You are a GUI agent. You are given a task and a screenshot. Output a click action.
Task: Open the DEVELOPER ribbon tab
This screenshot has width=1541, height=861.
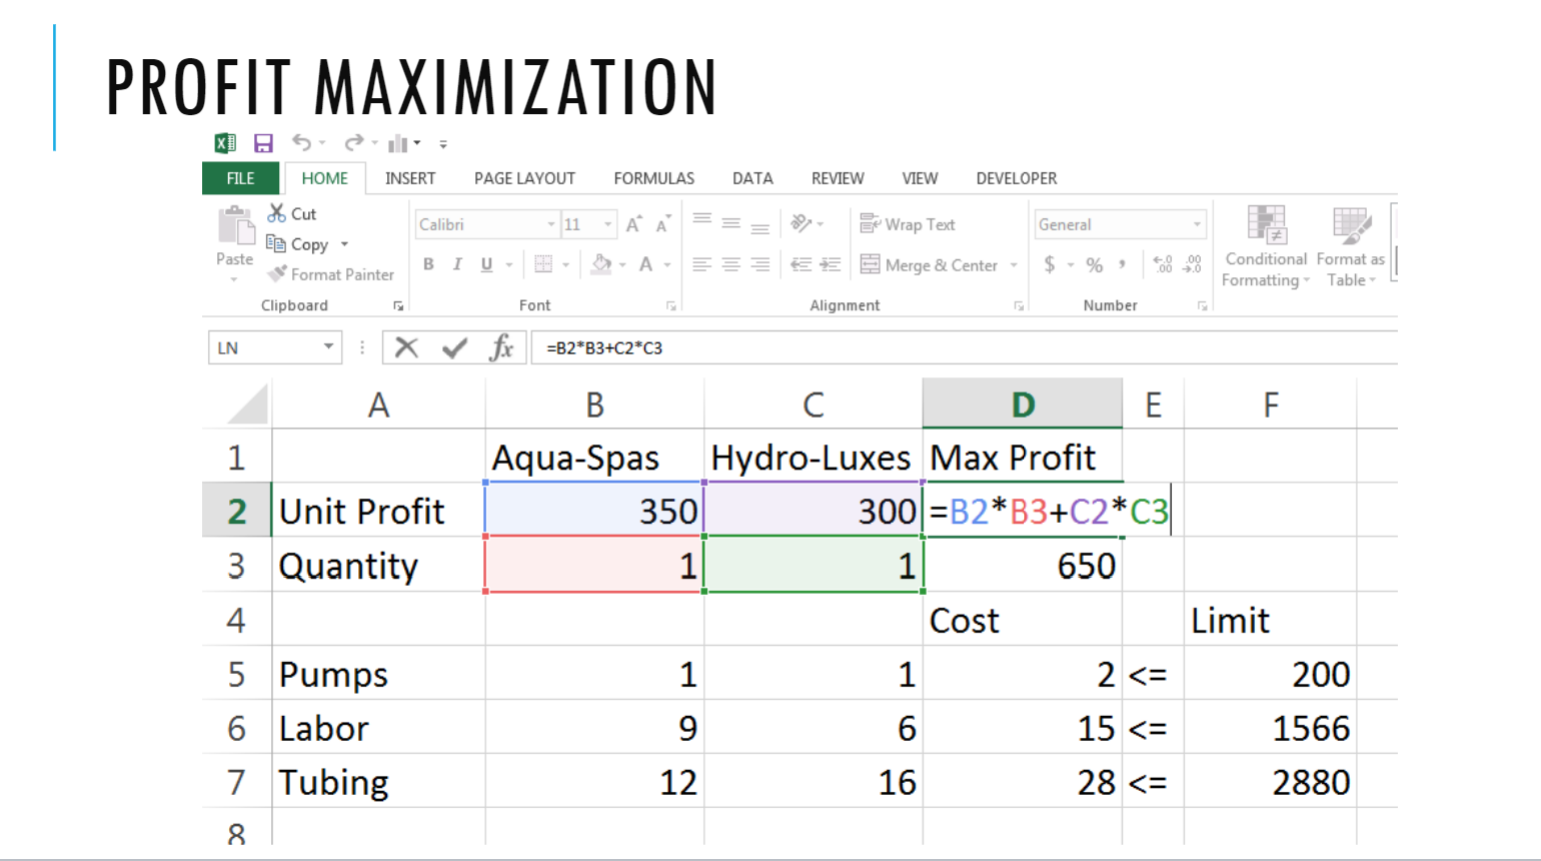coord(1016,178)
